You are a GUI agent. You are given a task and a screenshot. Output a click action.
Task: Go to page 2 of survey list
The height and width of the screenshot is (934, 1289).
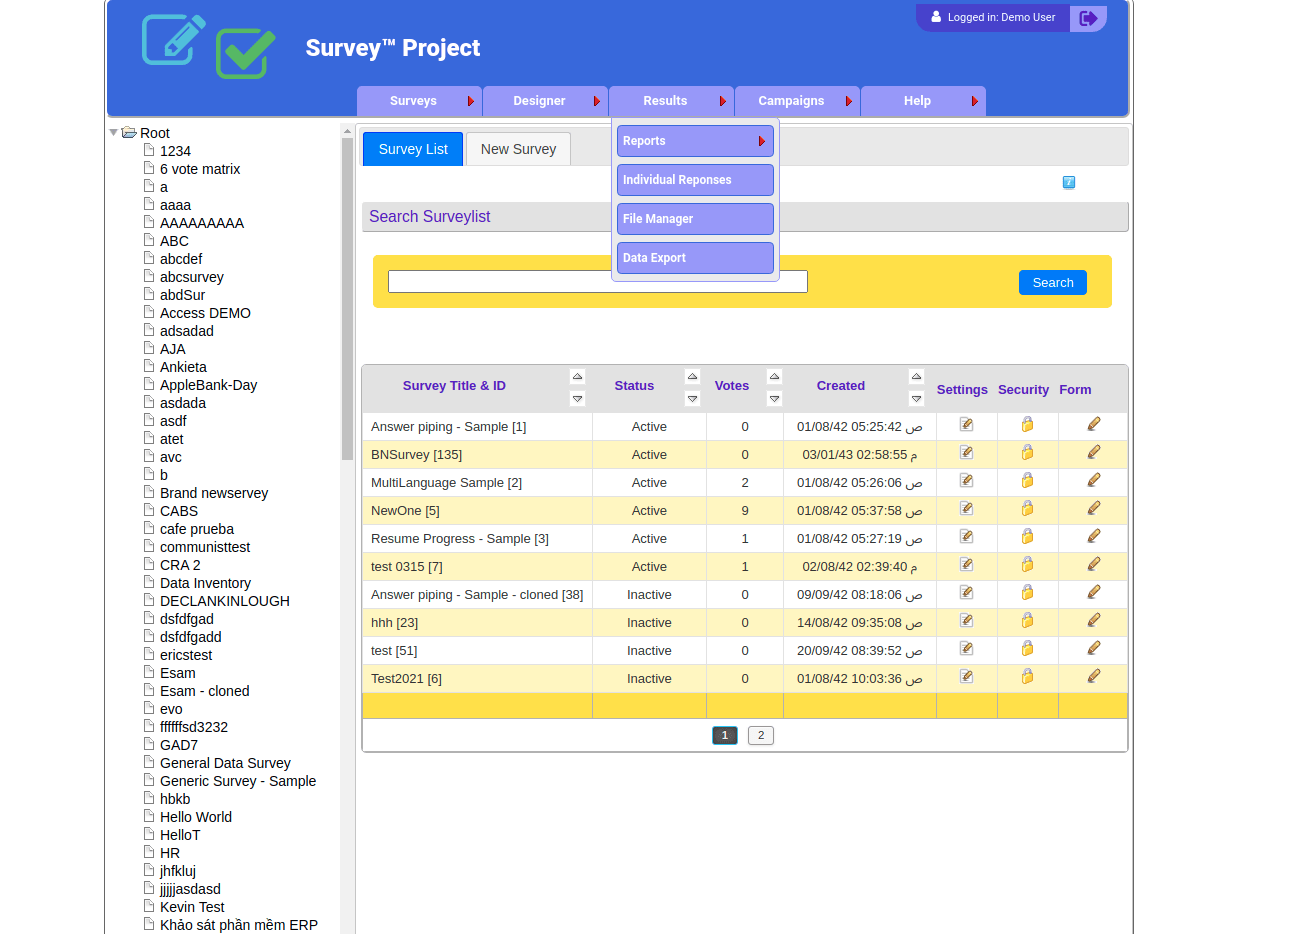(x=760, y=735)
